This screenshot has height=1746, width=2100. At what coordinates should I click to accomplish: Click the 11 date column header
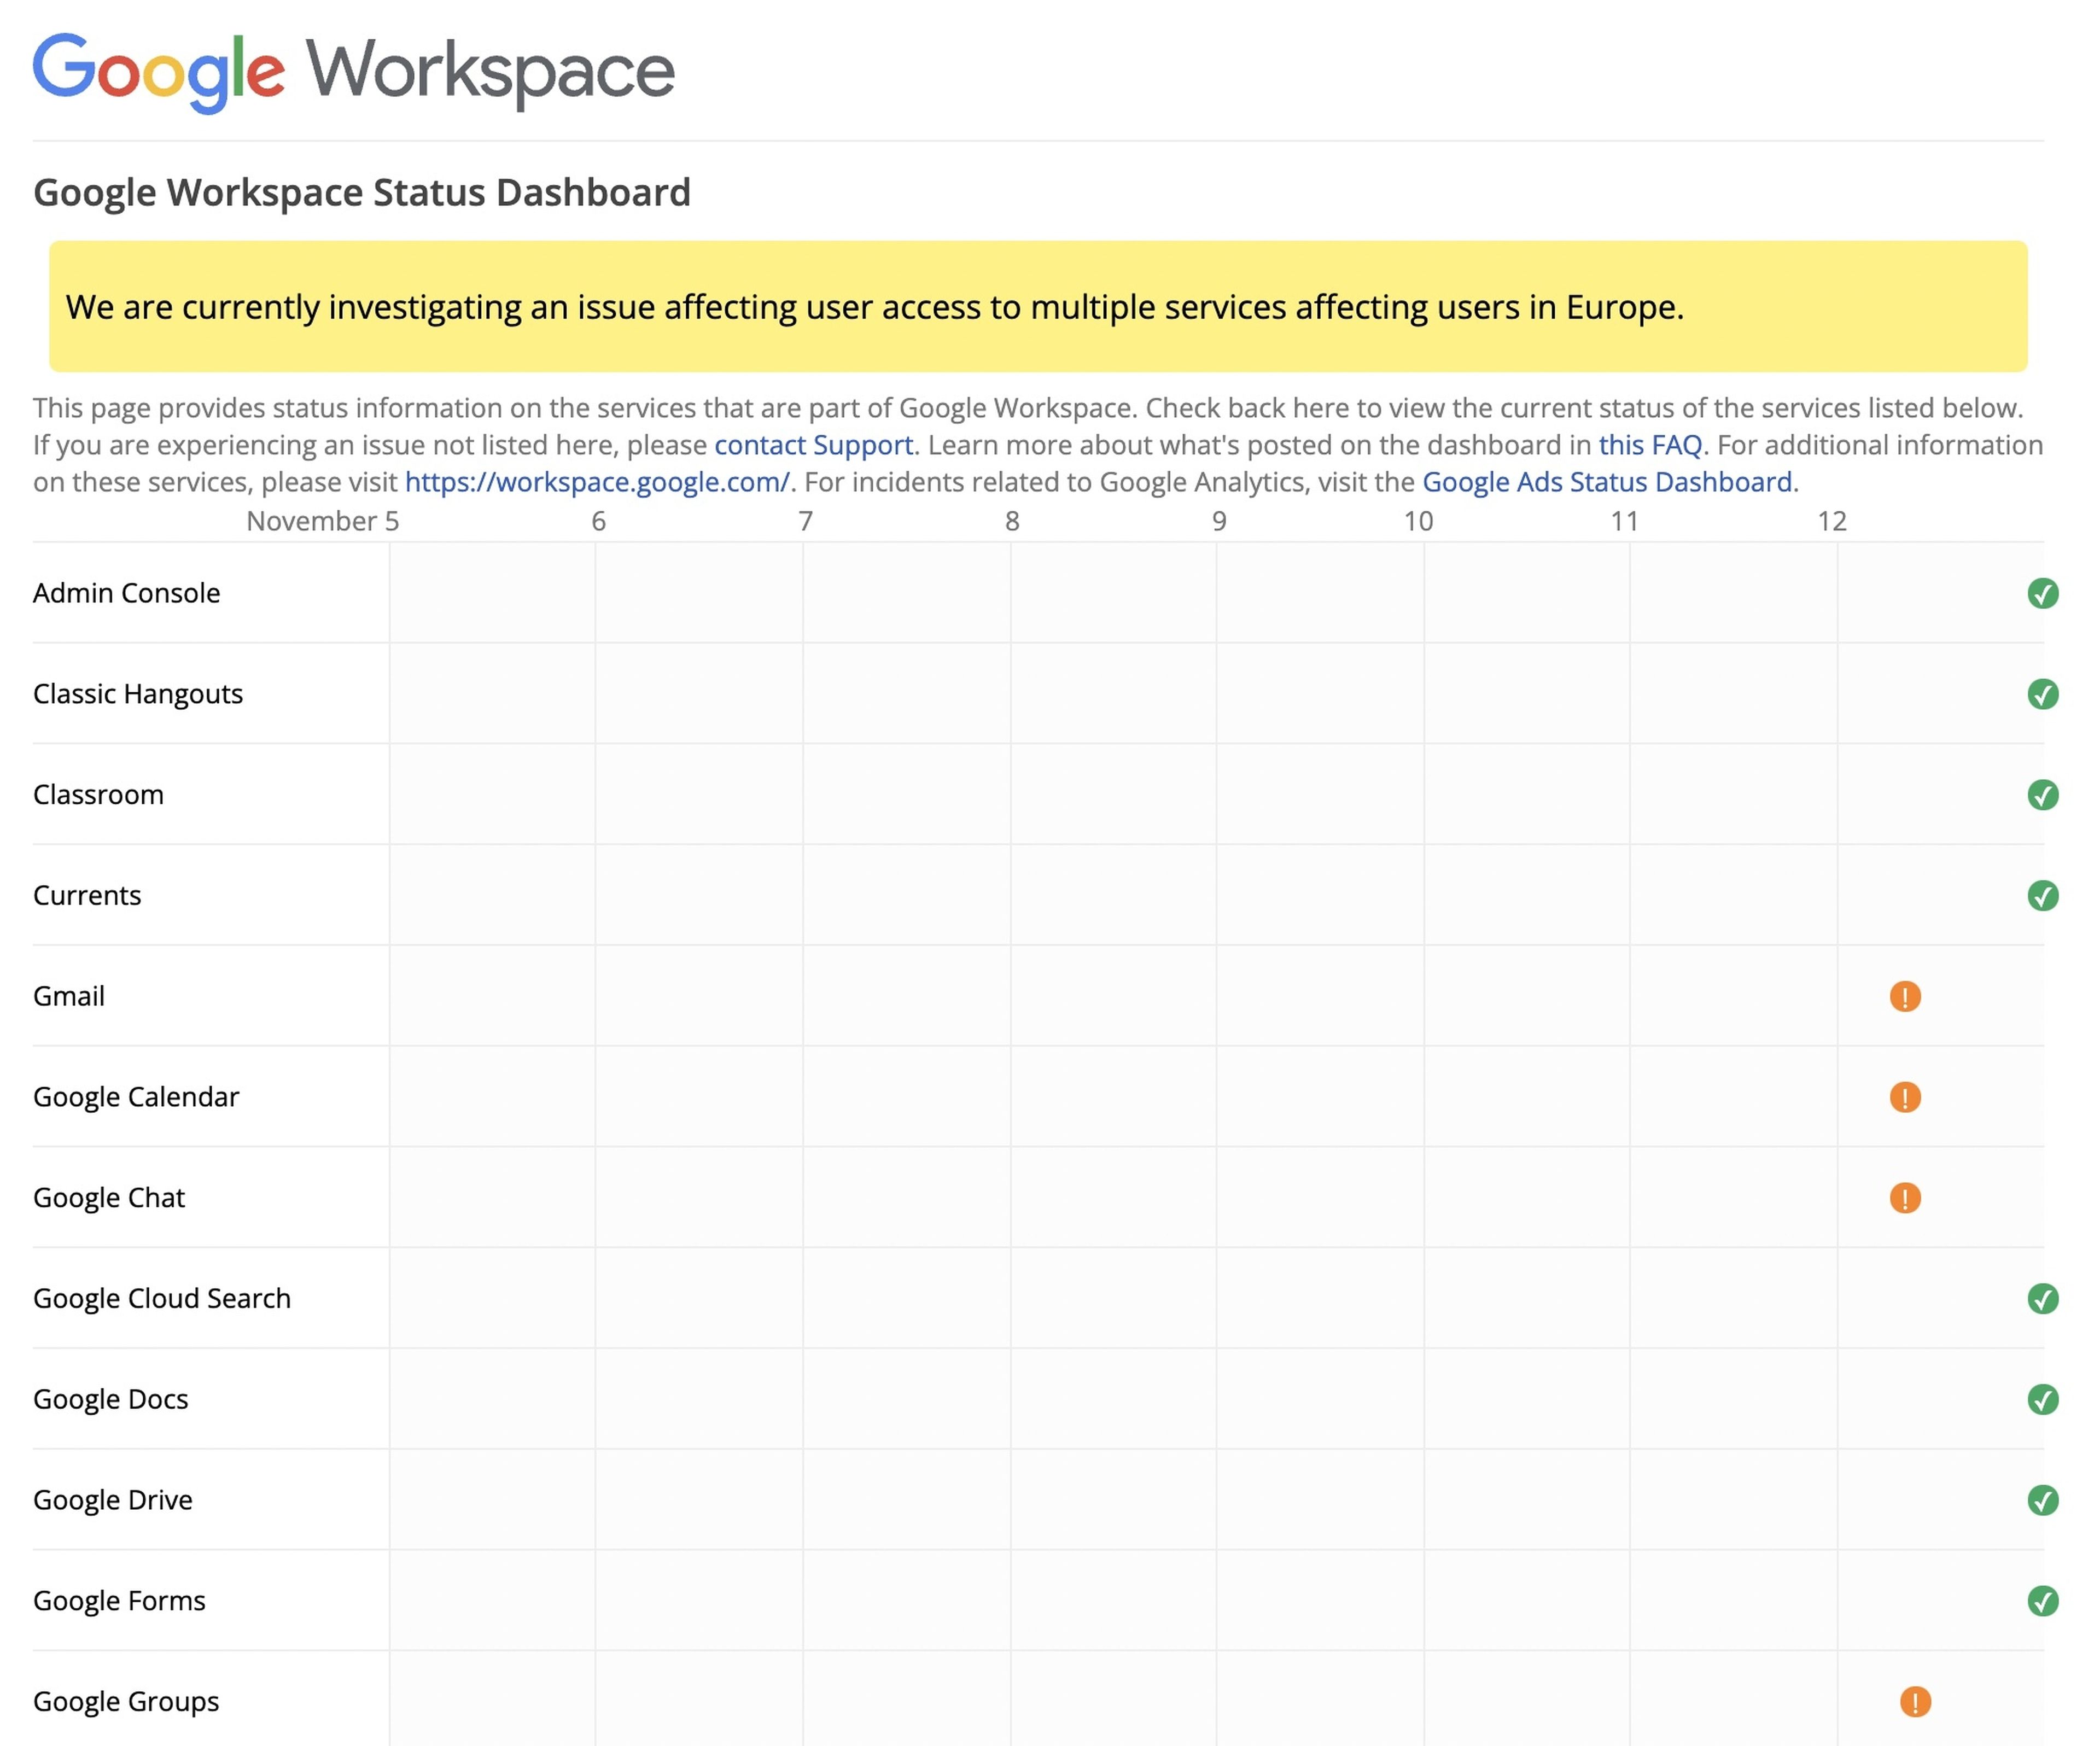[1624, 521]
